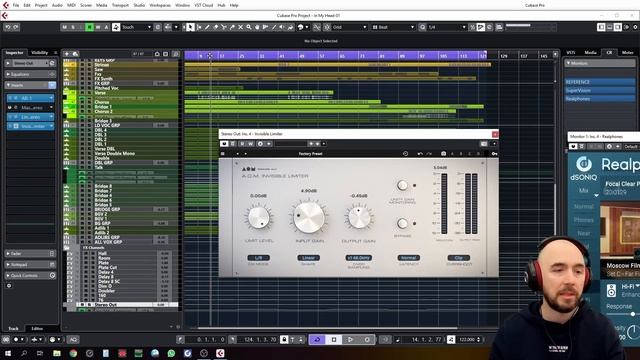This screenshot has height=360, width=640.
Task: Click the snapshot camera icon in the plugin header
Action: pos(444,154)
